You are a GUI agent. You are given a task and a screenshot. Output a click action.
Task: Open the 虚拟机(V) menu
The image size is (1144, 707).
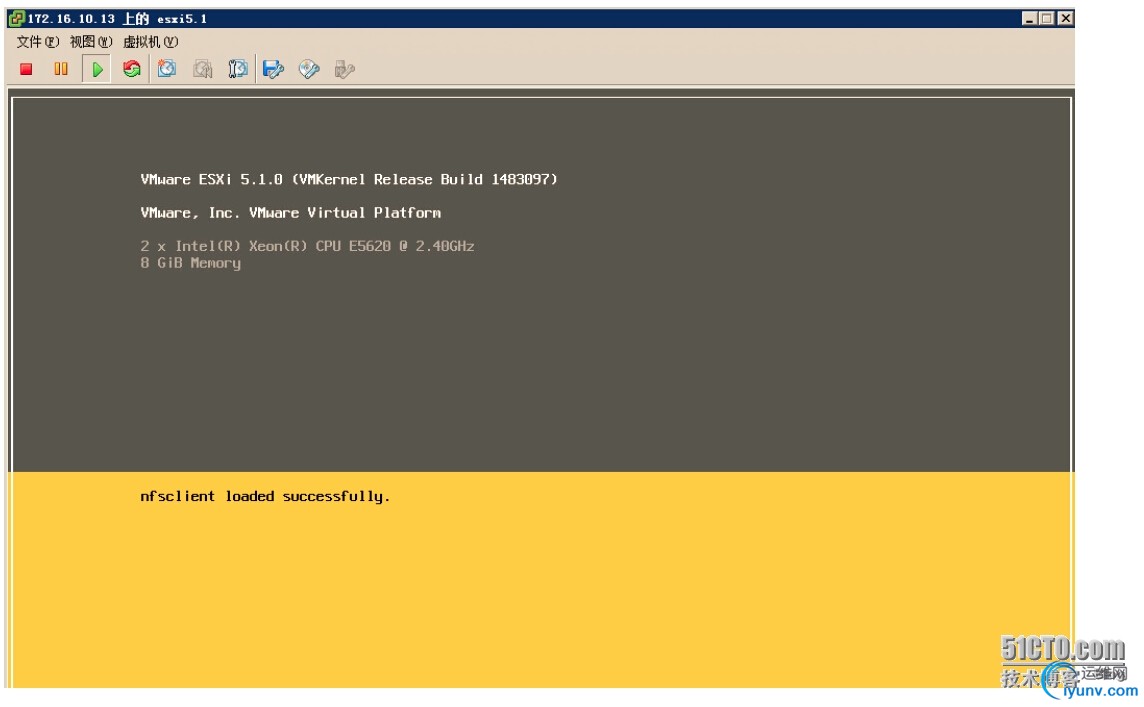150,42
